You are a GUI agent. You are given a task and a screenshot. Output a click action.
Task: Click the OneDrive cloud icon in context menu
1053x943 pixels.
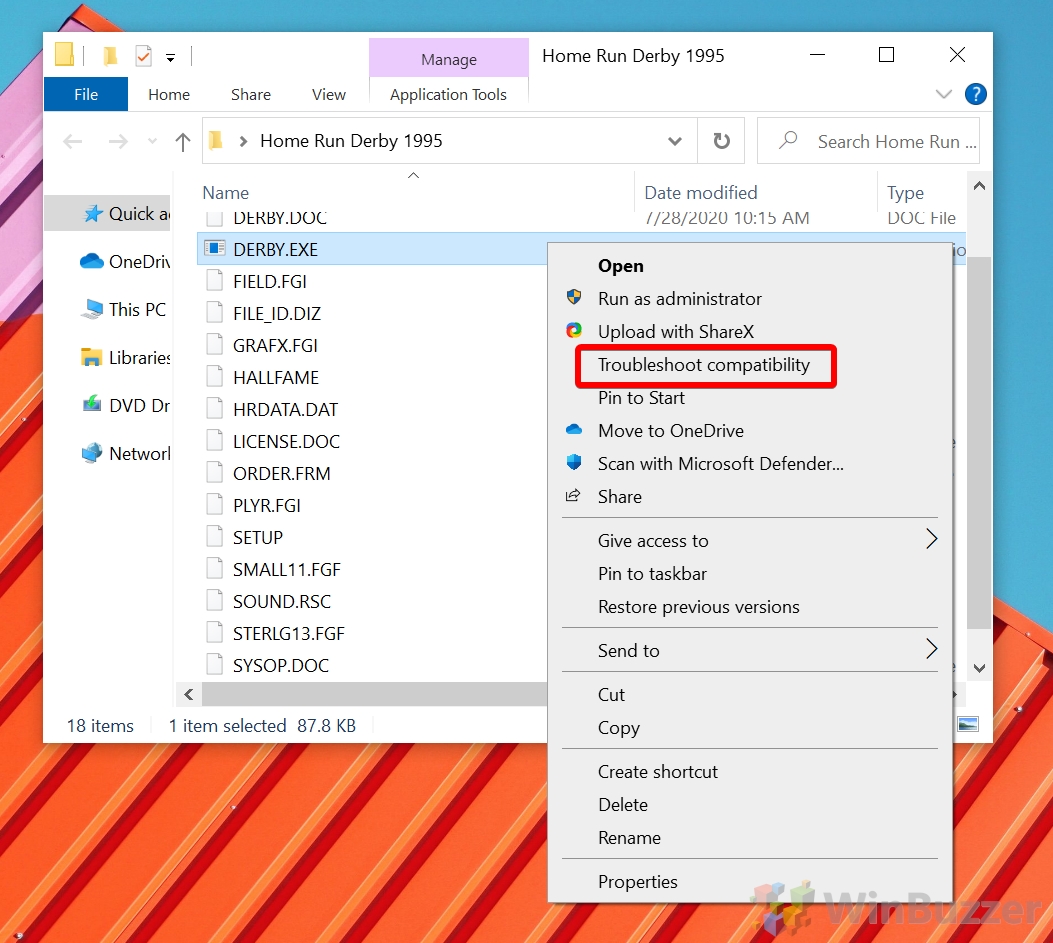pos(574,430)
